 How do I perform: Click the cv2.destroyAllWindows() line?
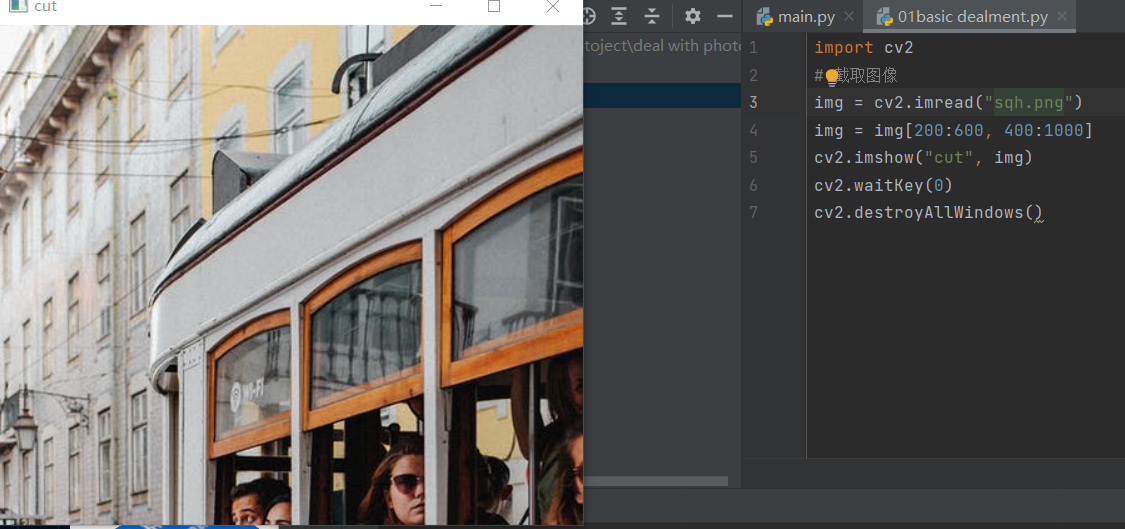(928, 212)
